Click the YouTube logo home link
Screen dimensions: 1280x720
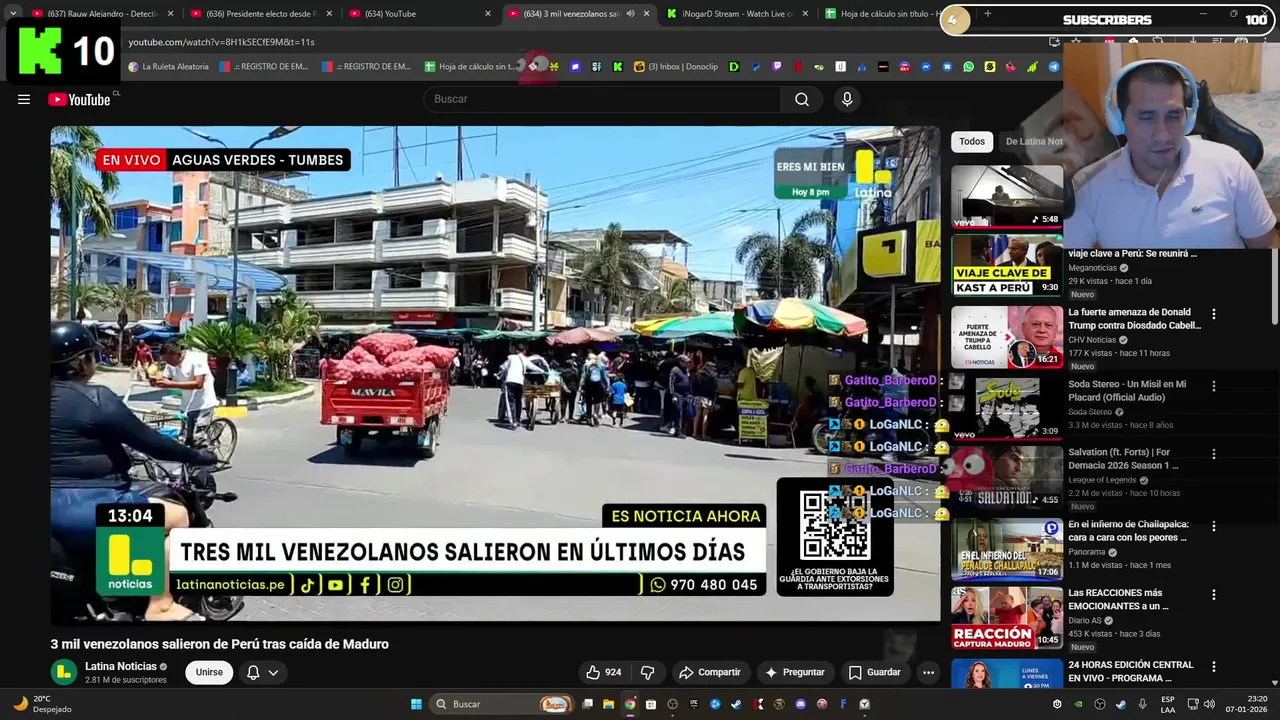point(79,99)
